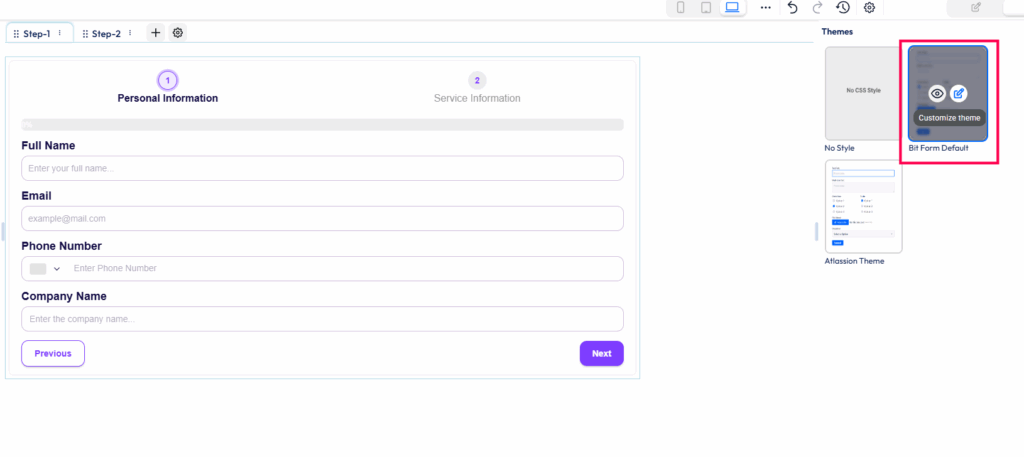This screenshot has width=1024, height=457.
Task: Select the Atlassion Theme thumbnail
Action: click(x=863, y=206)
